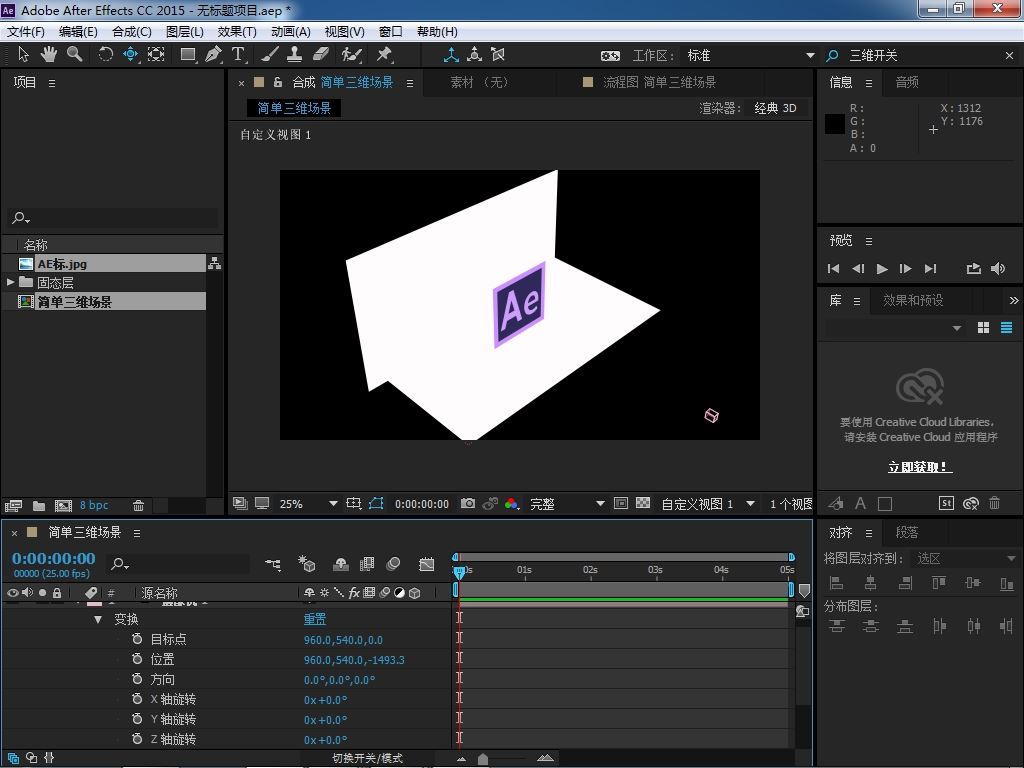The width and height of the screenshot is (1024, 768).
Task: Click the 重置 reset link
Action: tap(315, 619)
